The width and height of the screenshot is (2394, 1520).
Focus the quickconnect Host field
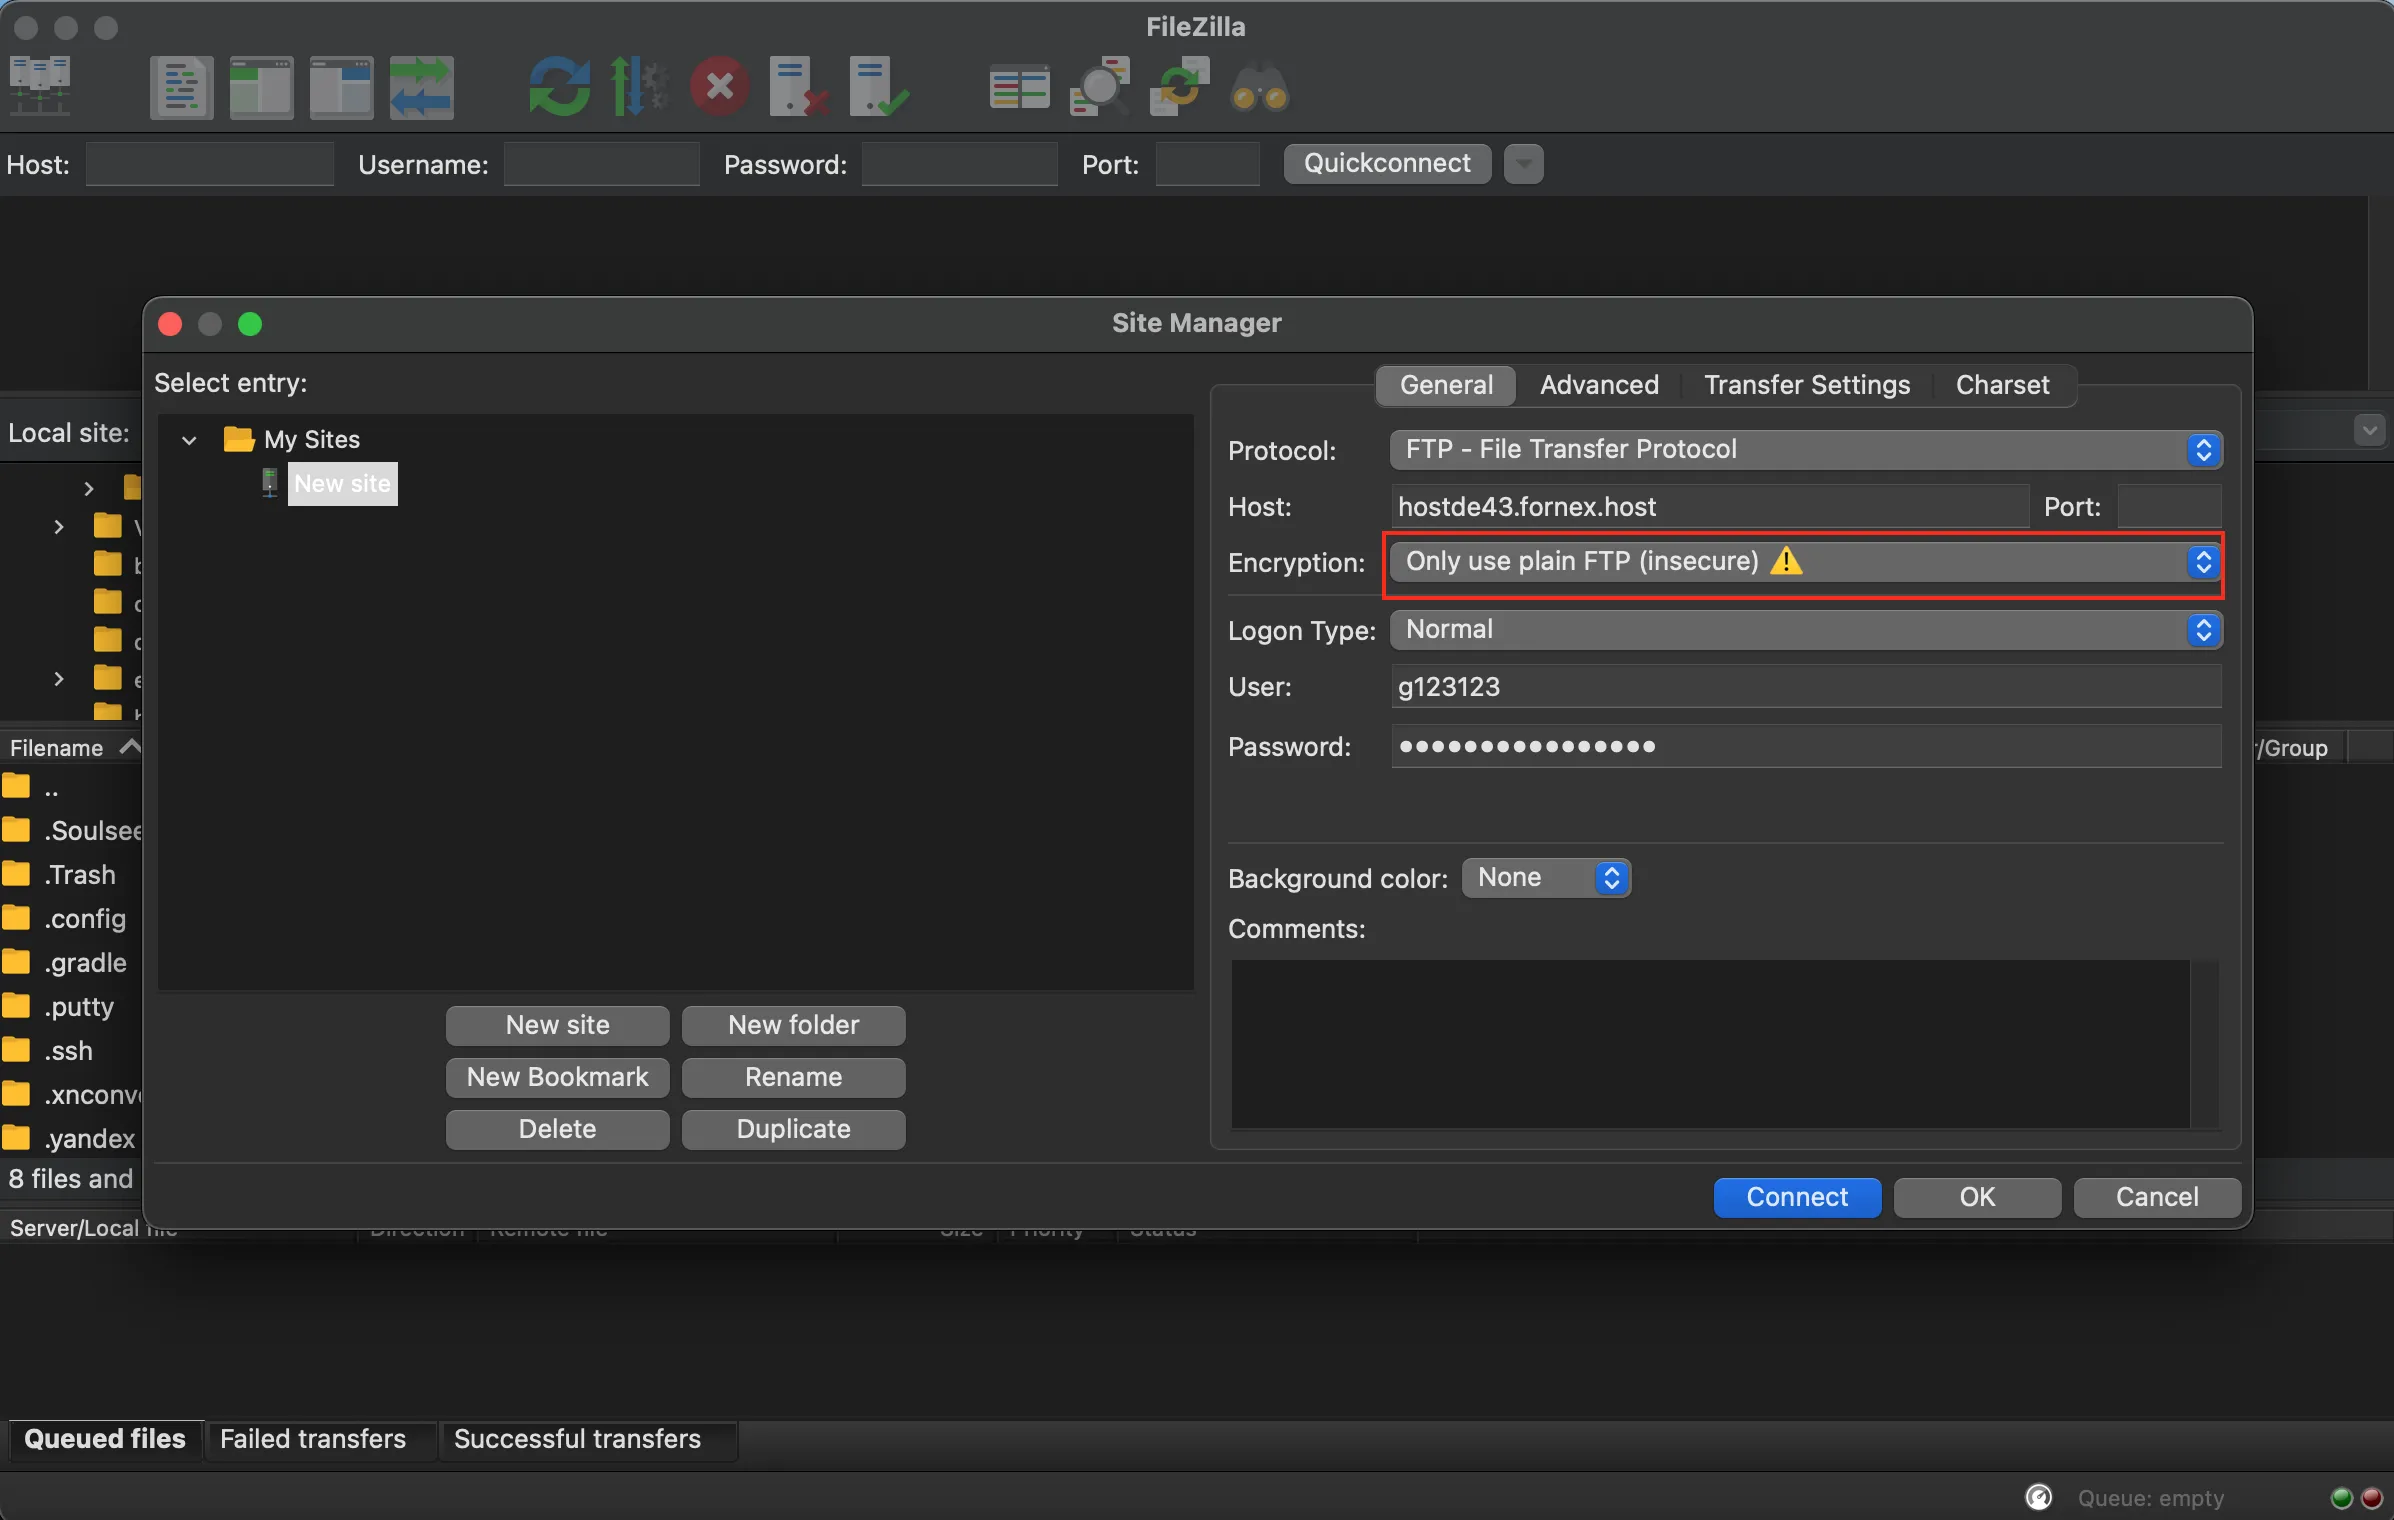pos(209,164)
